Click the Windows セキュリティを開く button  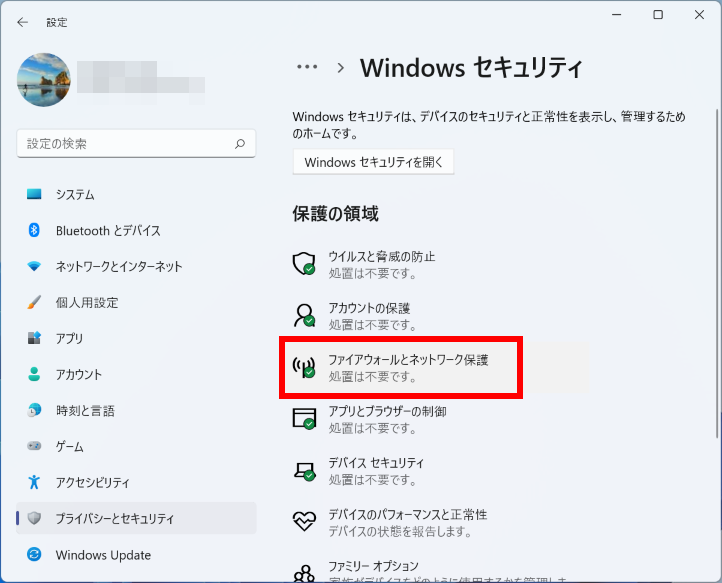click(x=373, y=162)
